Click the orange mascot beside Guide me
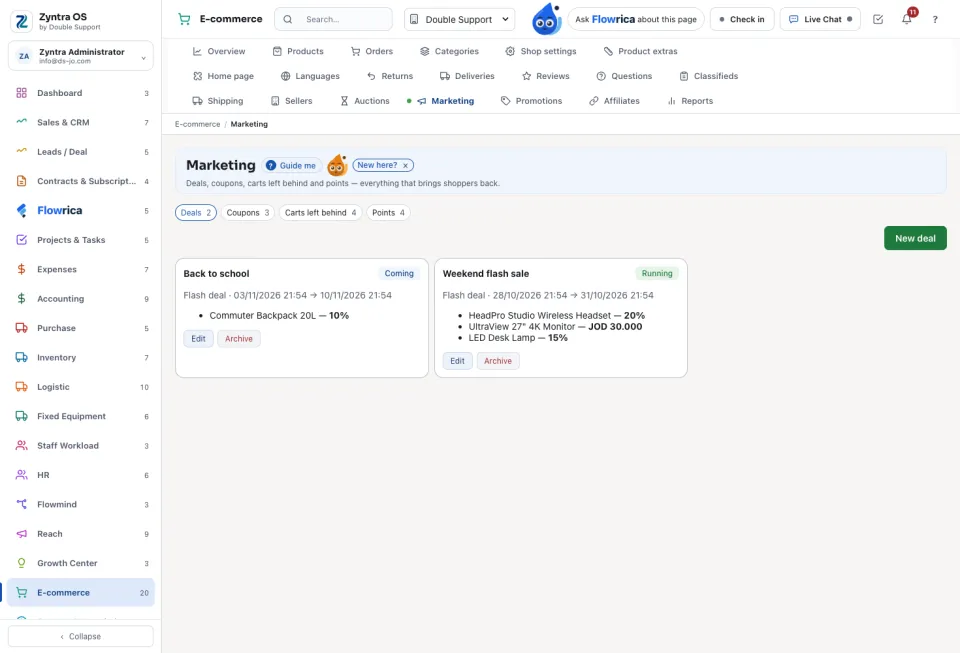Viewport: 960px width, 653px height. click(x=337, y=165)
